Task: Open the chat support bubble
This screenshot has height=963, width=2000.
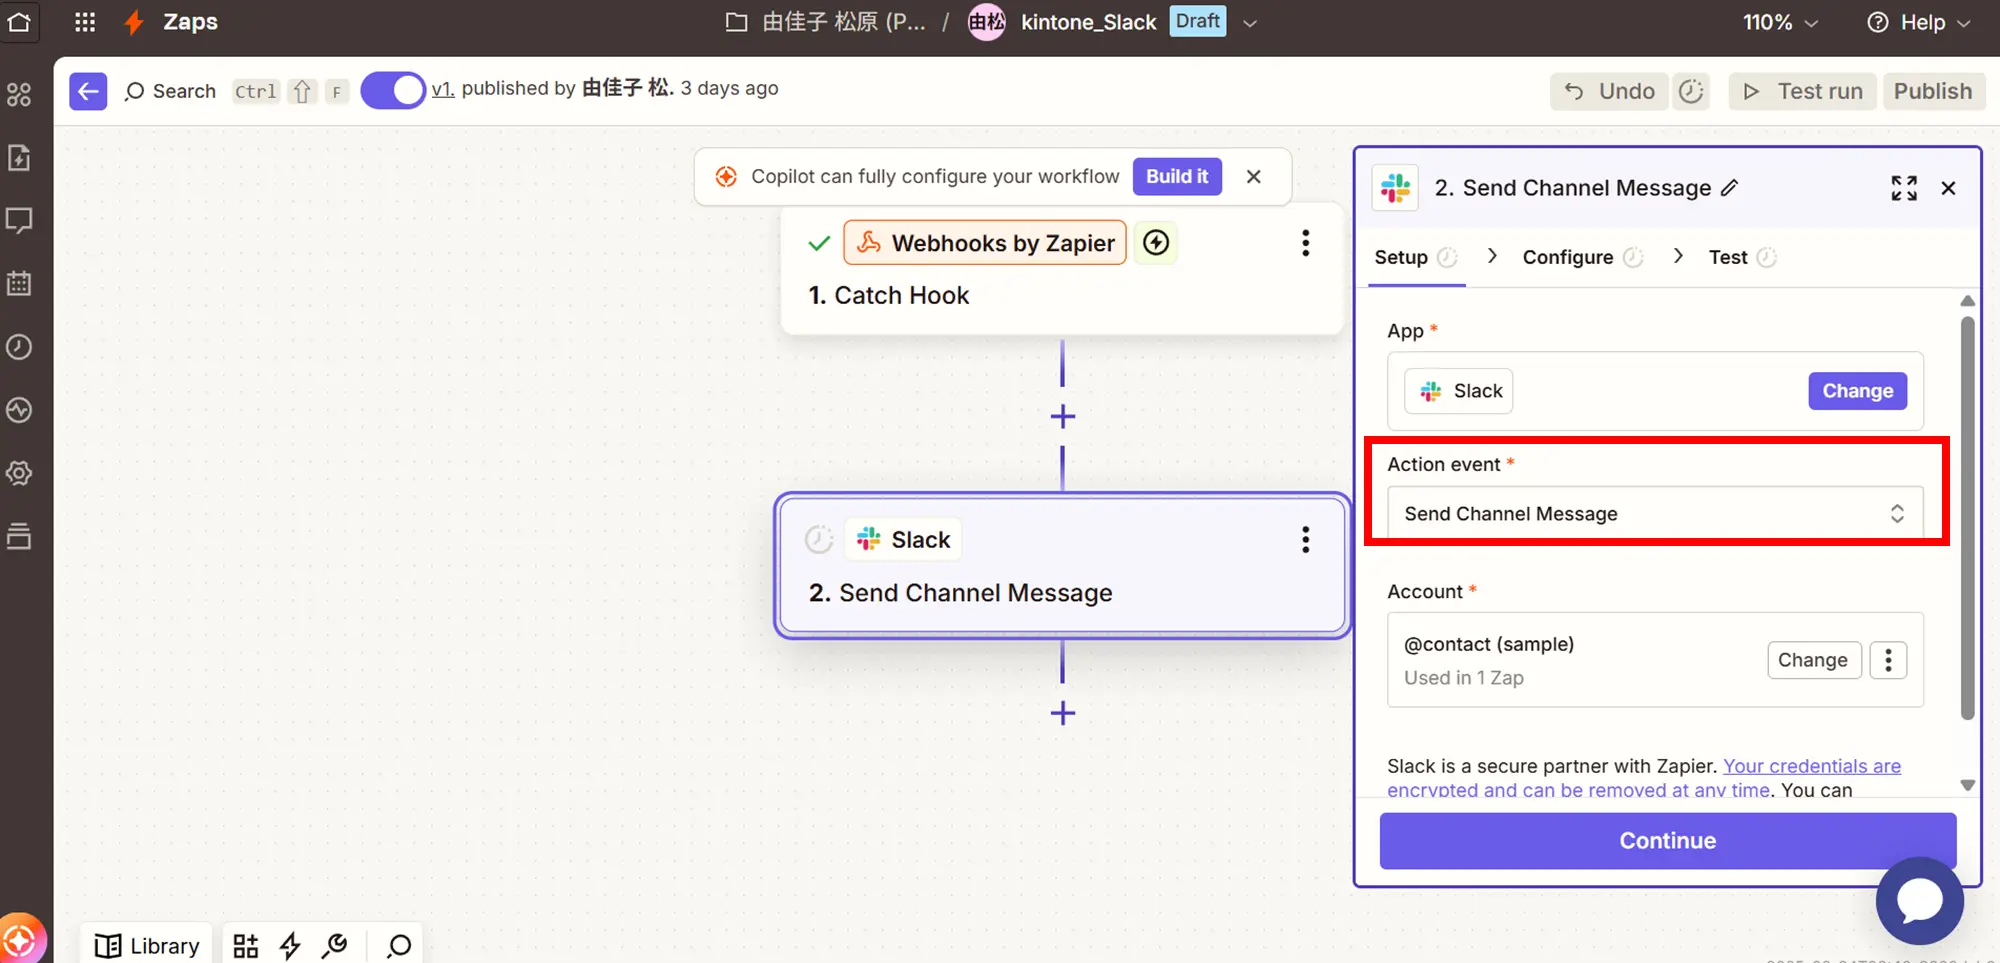Action: [1919, 901]
